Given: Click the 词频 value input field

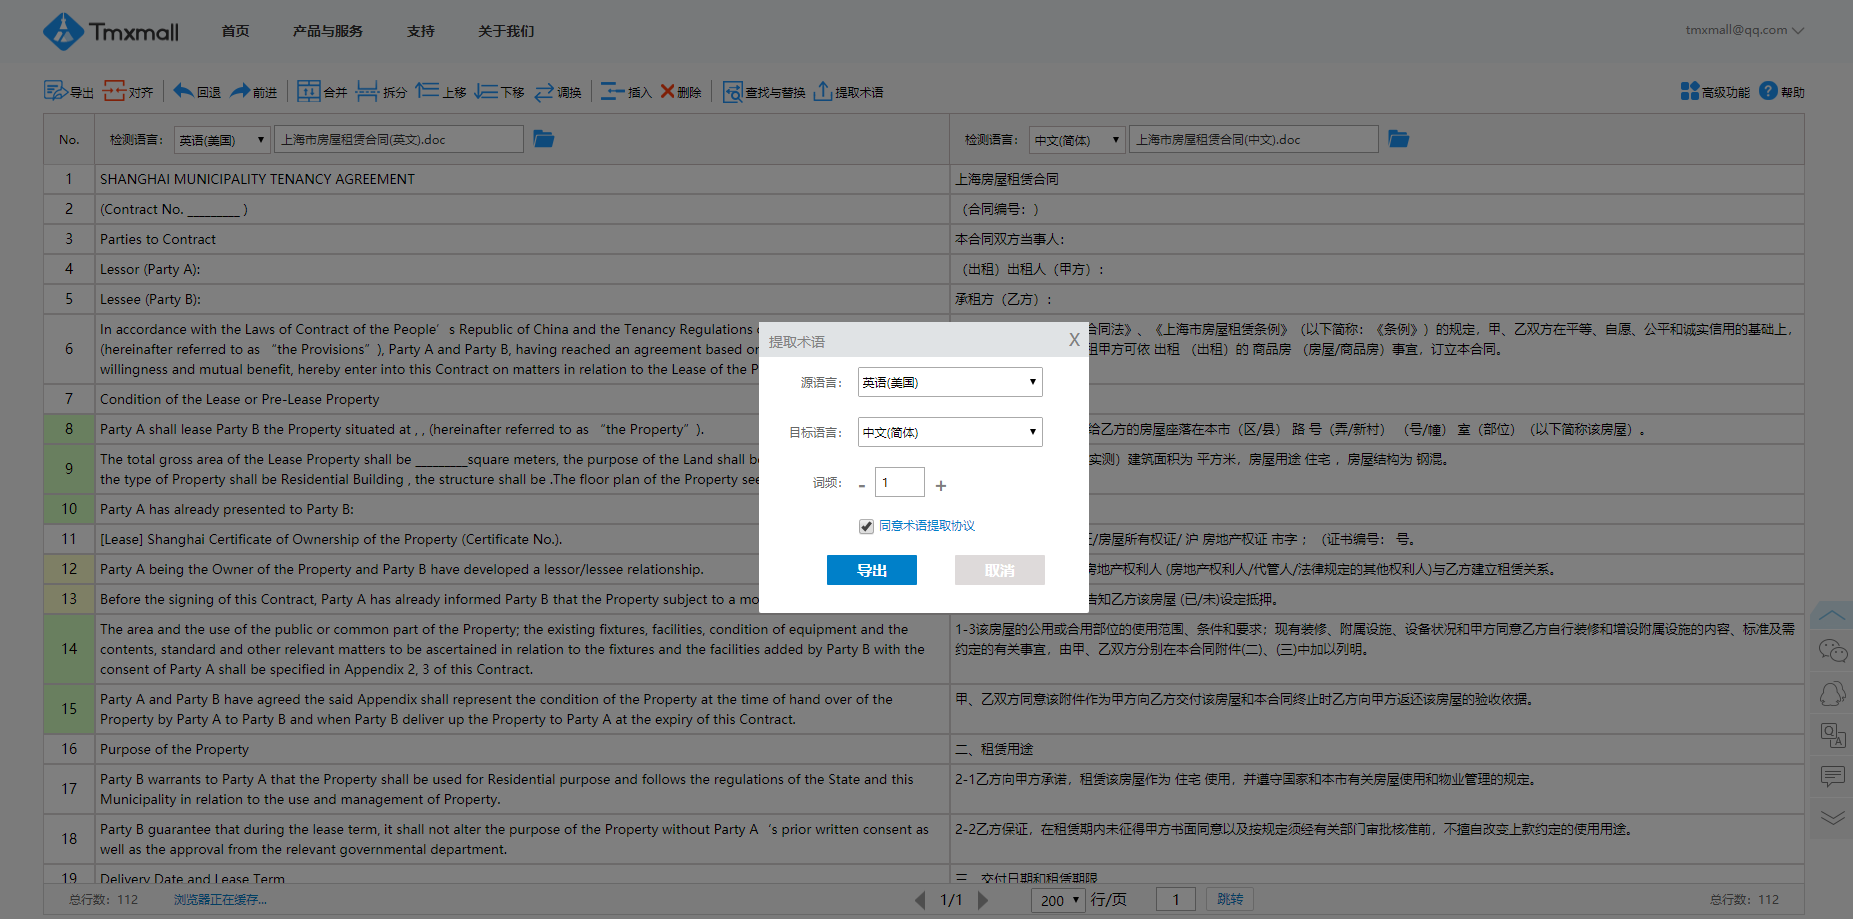Looking at the screenshot, I should click(900, 482).
